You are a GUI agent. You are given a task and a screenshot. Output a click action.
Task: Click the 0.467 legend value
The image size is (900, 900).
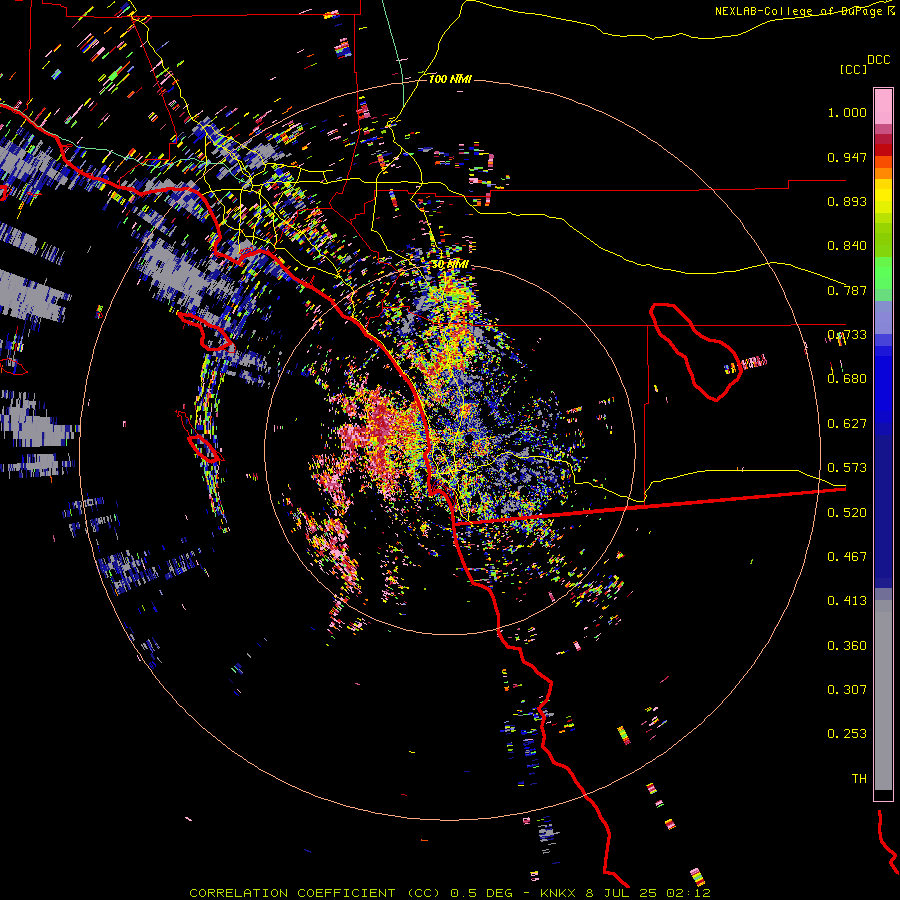(x=847, y=557)
